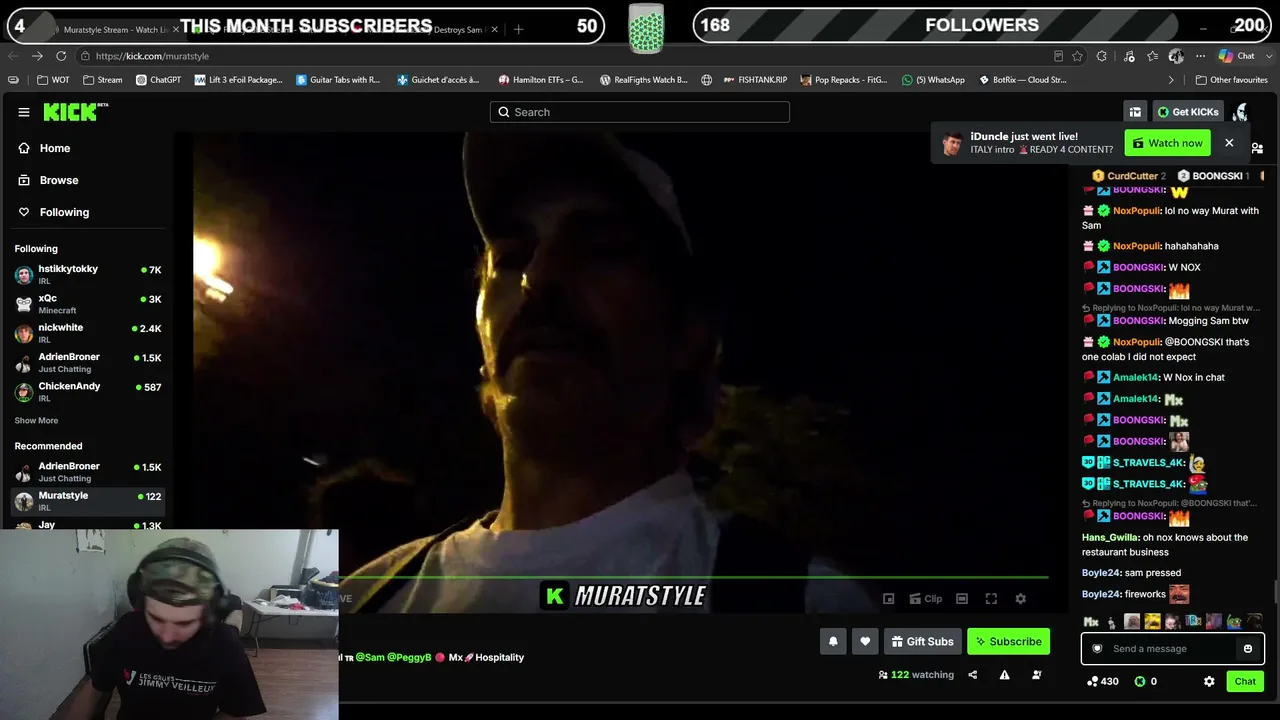Click the CurdCutter top gifter badge
Screen dimensions: 1280x720
pos(1128,176)
